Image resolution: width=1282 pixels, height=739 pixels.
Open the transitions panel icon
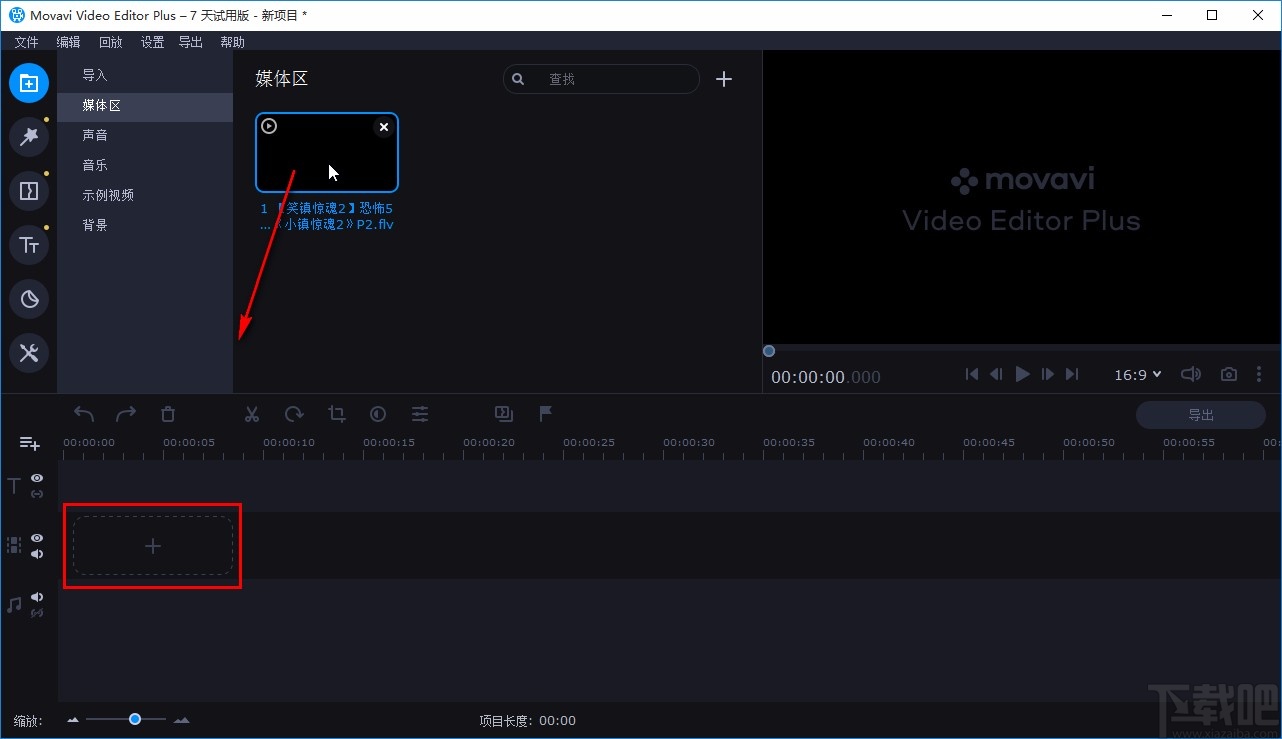pyautogui.click(x=29, y=191)
